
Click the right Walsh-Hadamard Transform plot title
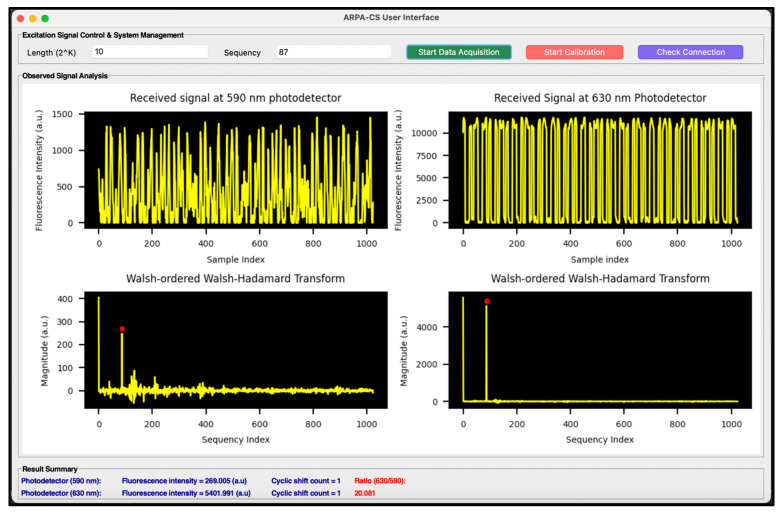pyautogui.click(x=599, y=278)
